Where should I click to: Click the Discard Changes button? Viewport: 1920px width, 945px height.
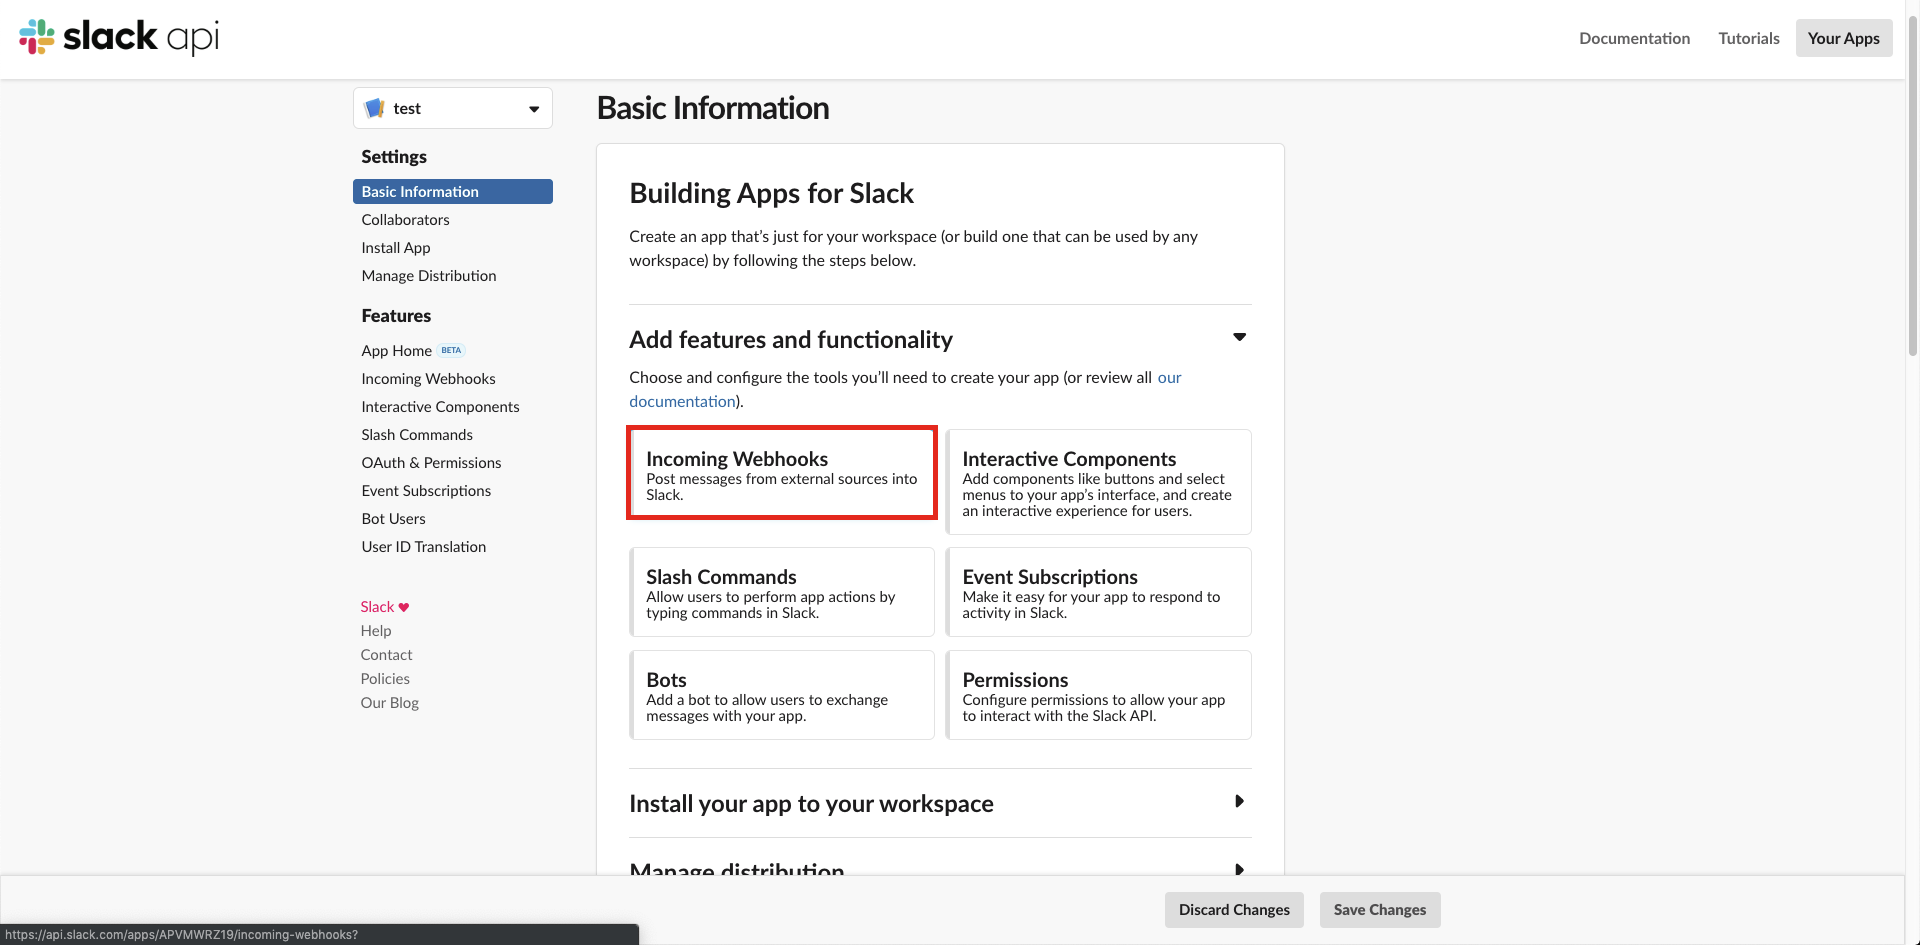point(1234,910)
